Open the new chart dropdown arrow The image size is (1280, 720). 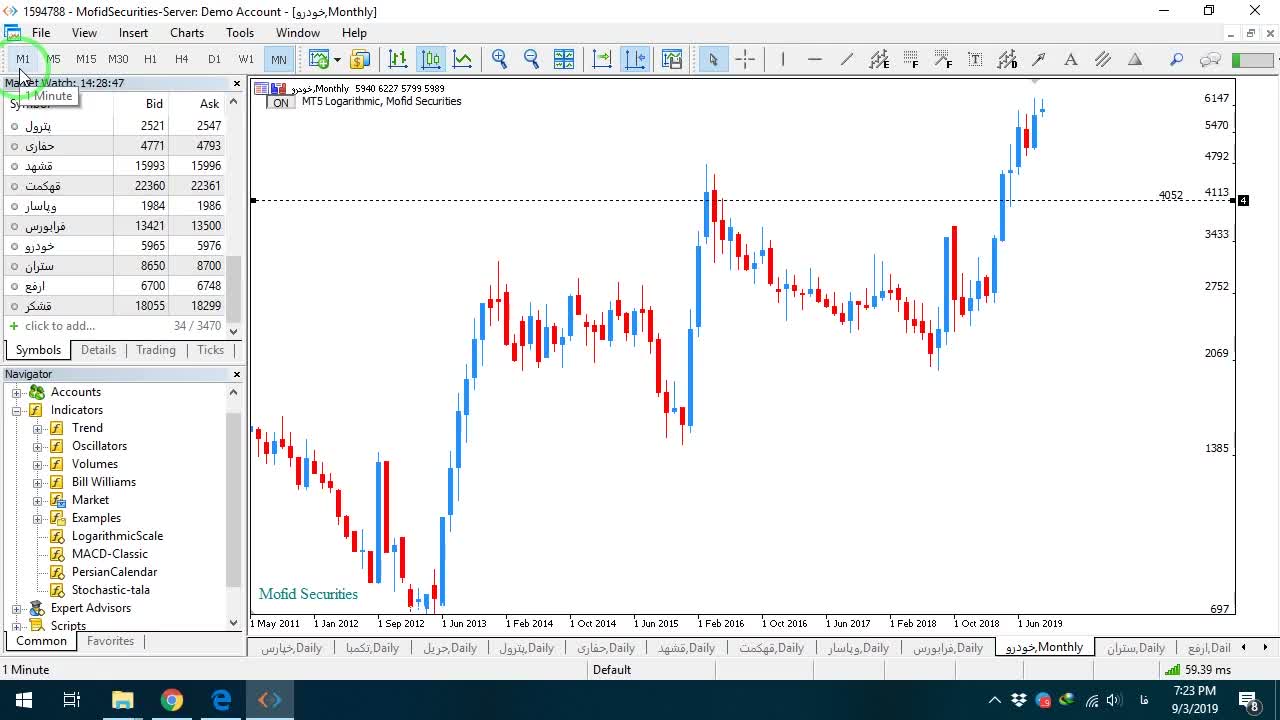pyautogui.click(x=338, y=60)
